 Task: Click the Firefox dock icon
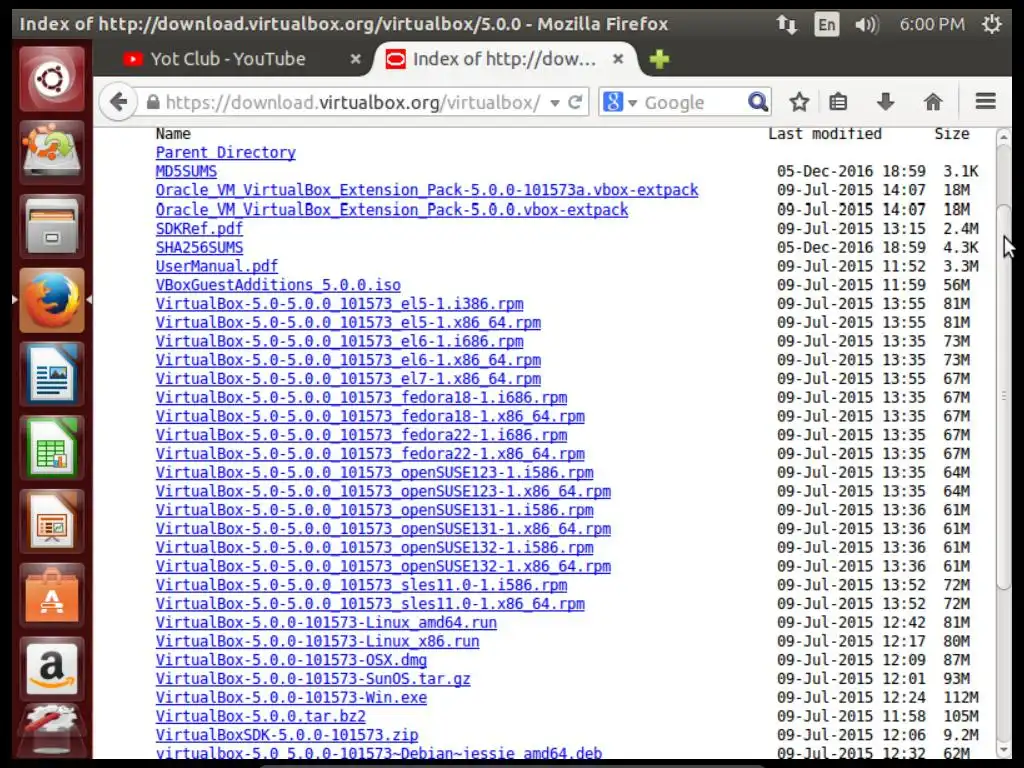point(52,300)
